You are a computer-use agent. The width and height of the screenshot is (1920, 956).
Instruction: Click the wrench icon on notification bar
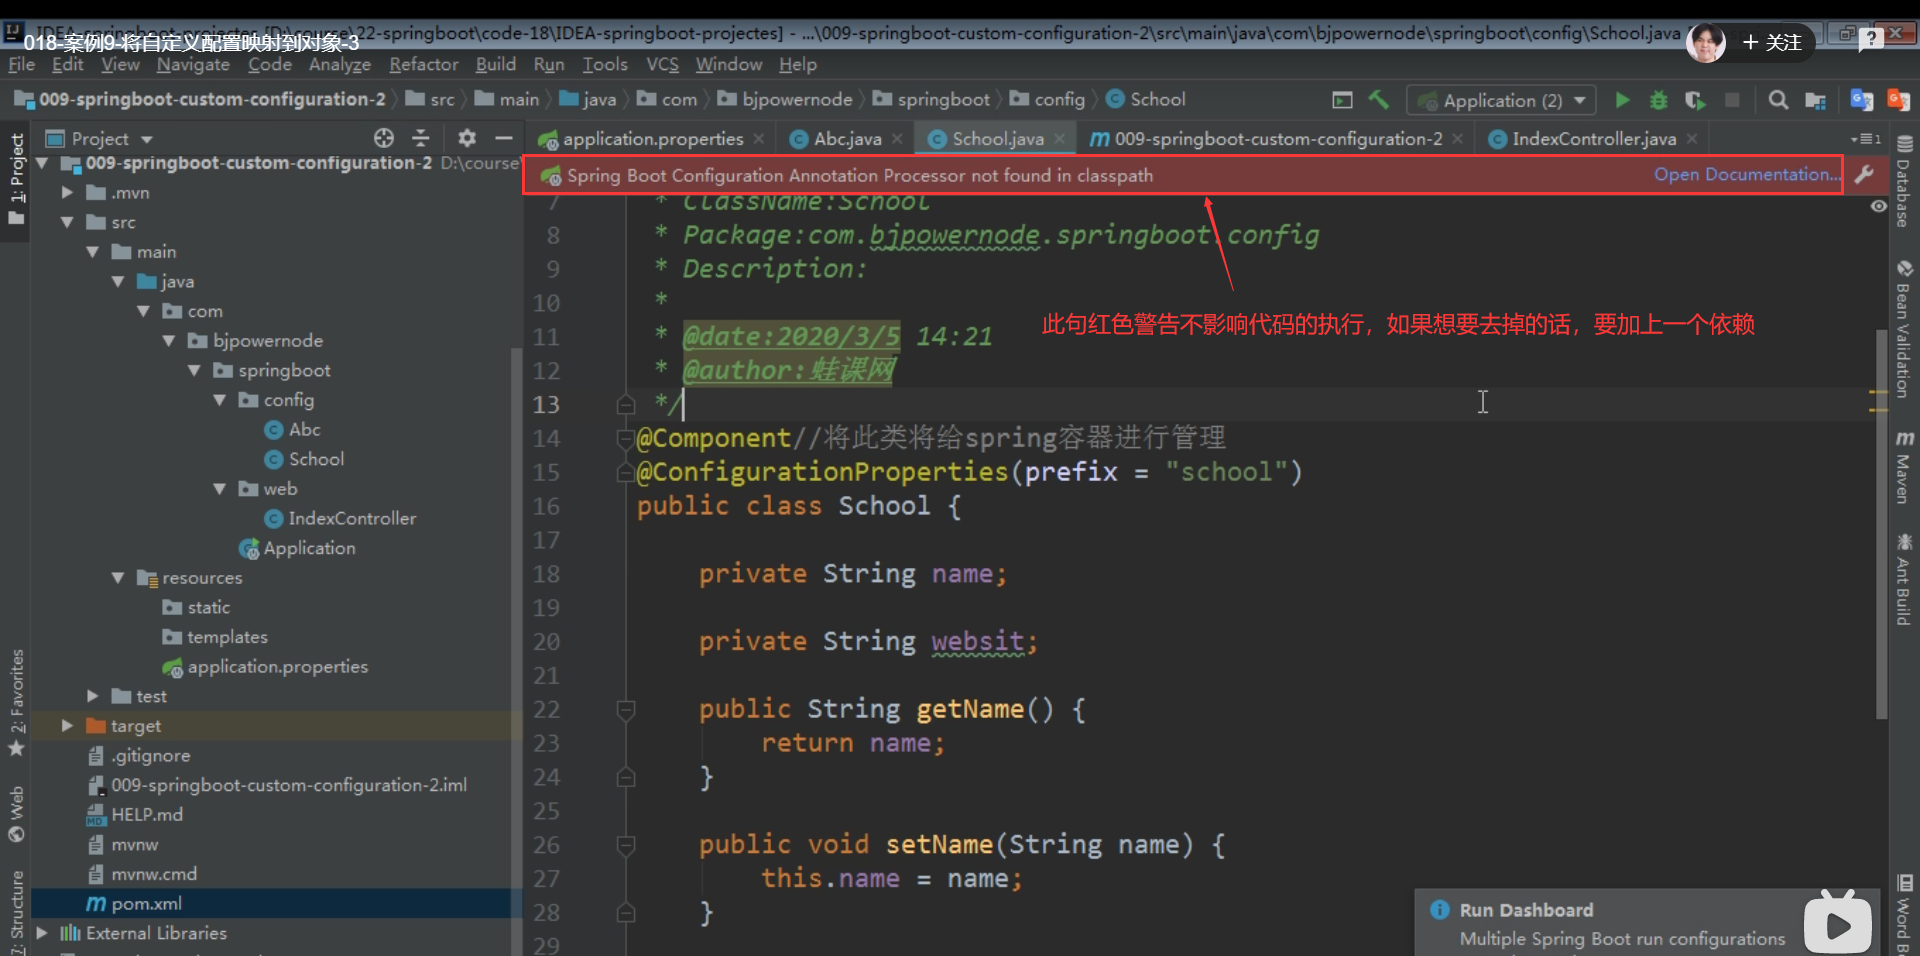1864,174
